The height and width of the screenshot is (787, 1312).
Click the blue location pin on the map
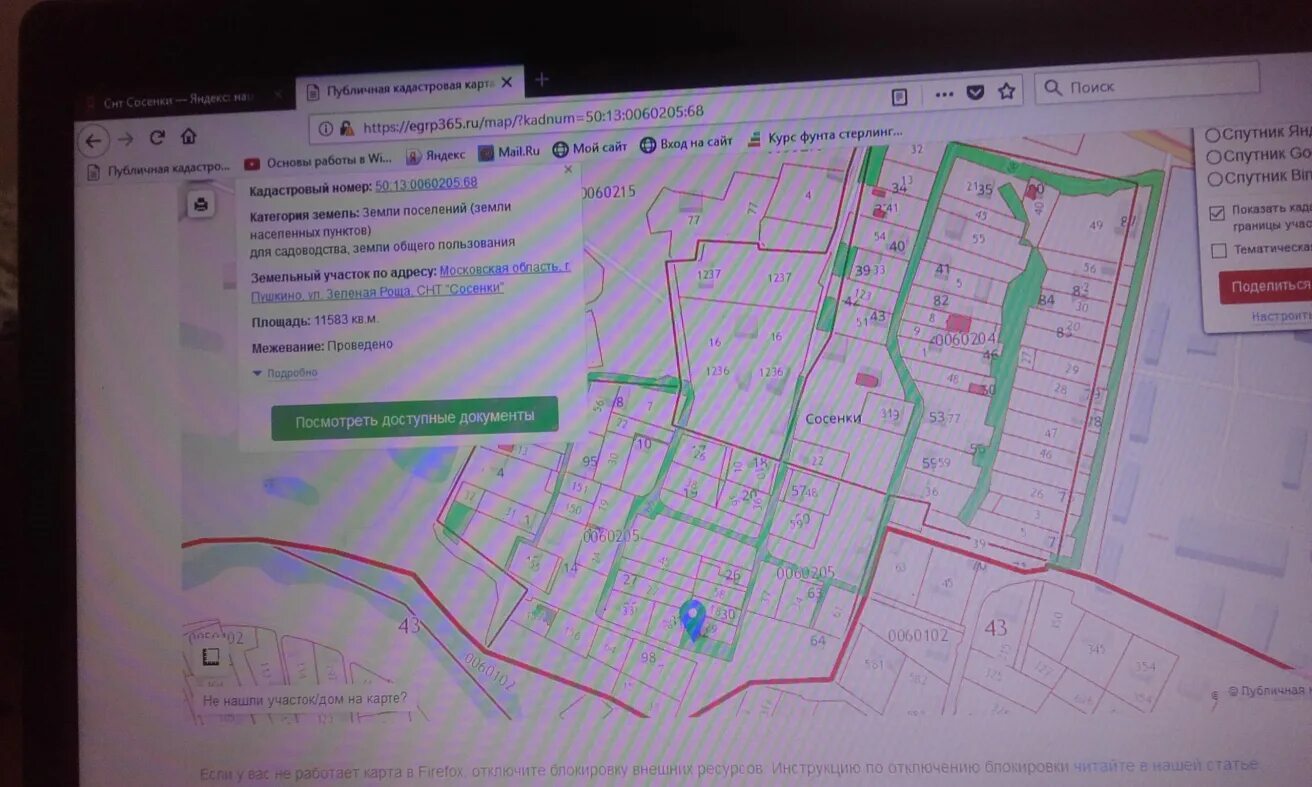(x=692, y=618)
